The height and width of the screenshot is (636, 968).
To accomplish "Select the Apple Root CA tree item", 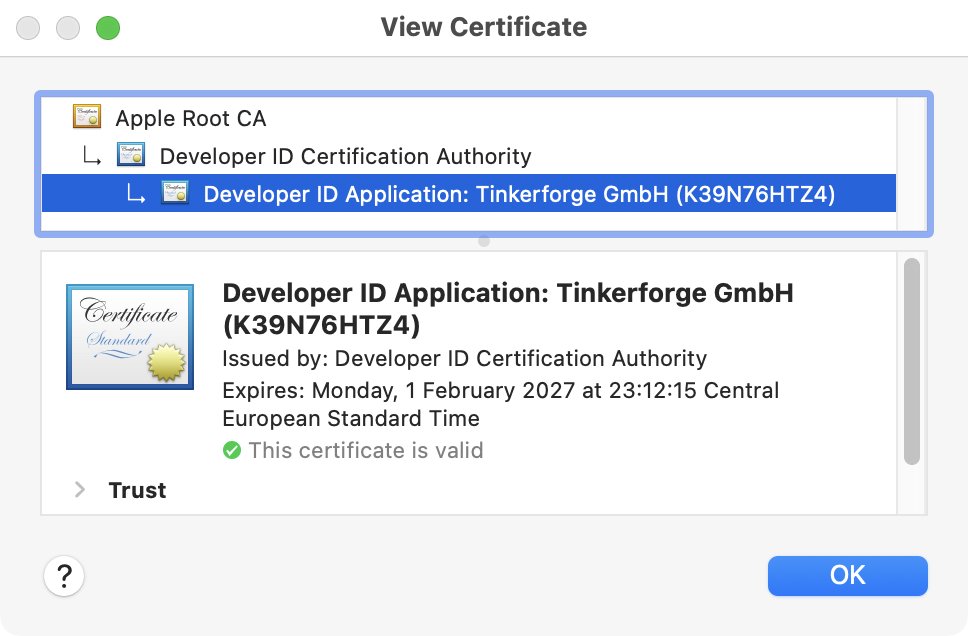I will click(192, 118).
